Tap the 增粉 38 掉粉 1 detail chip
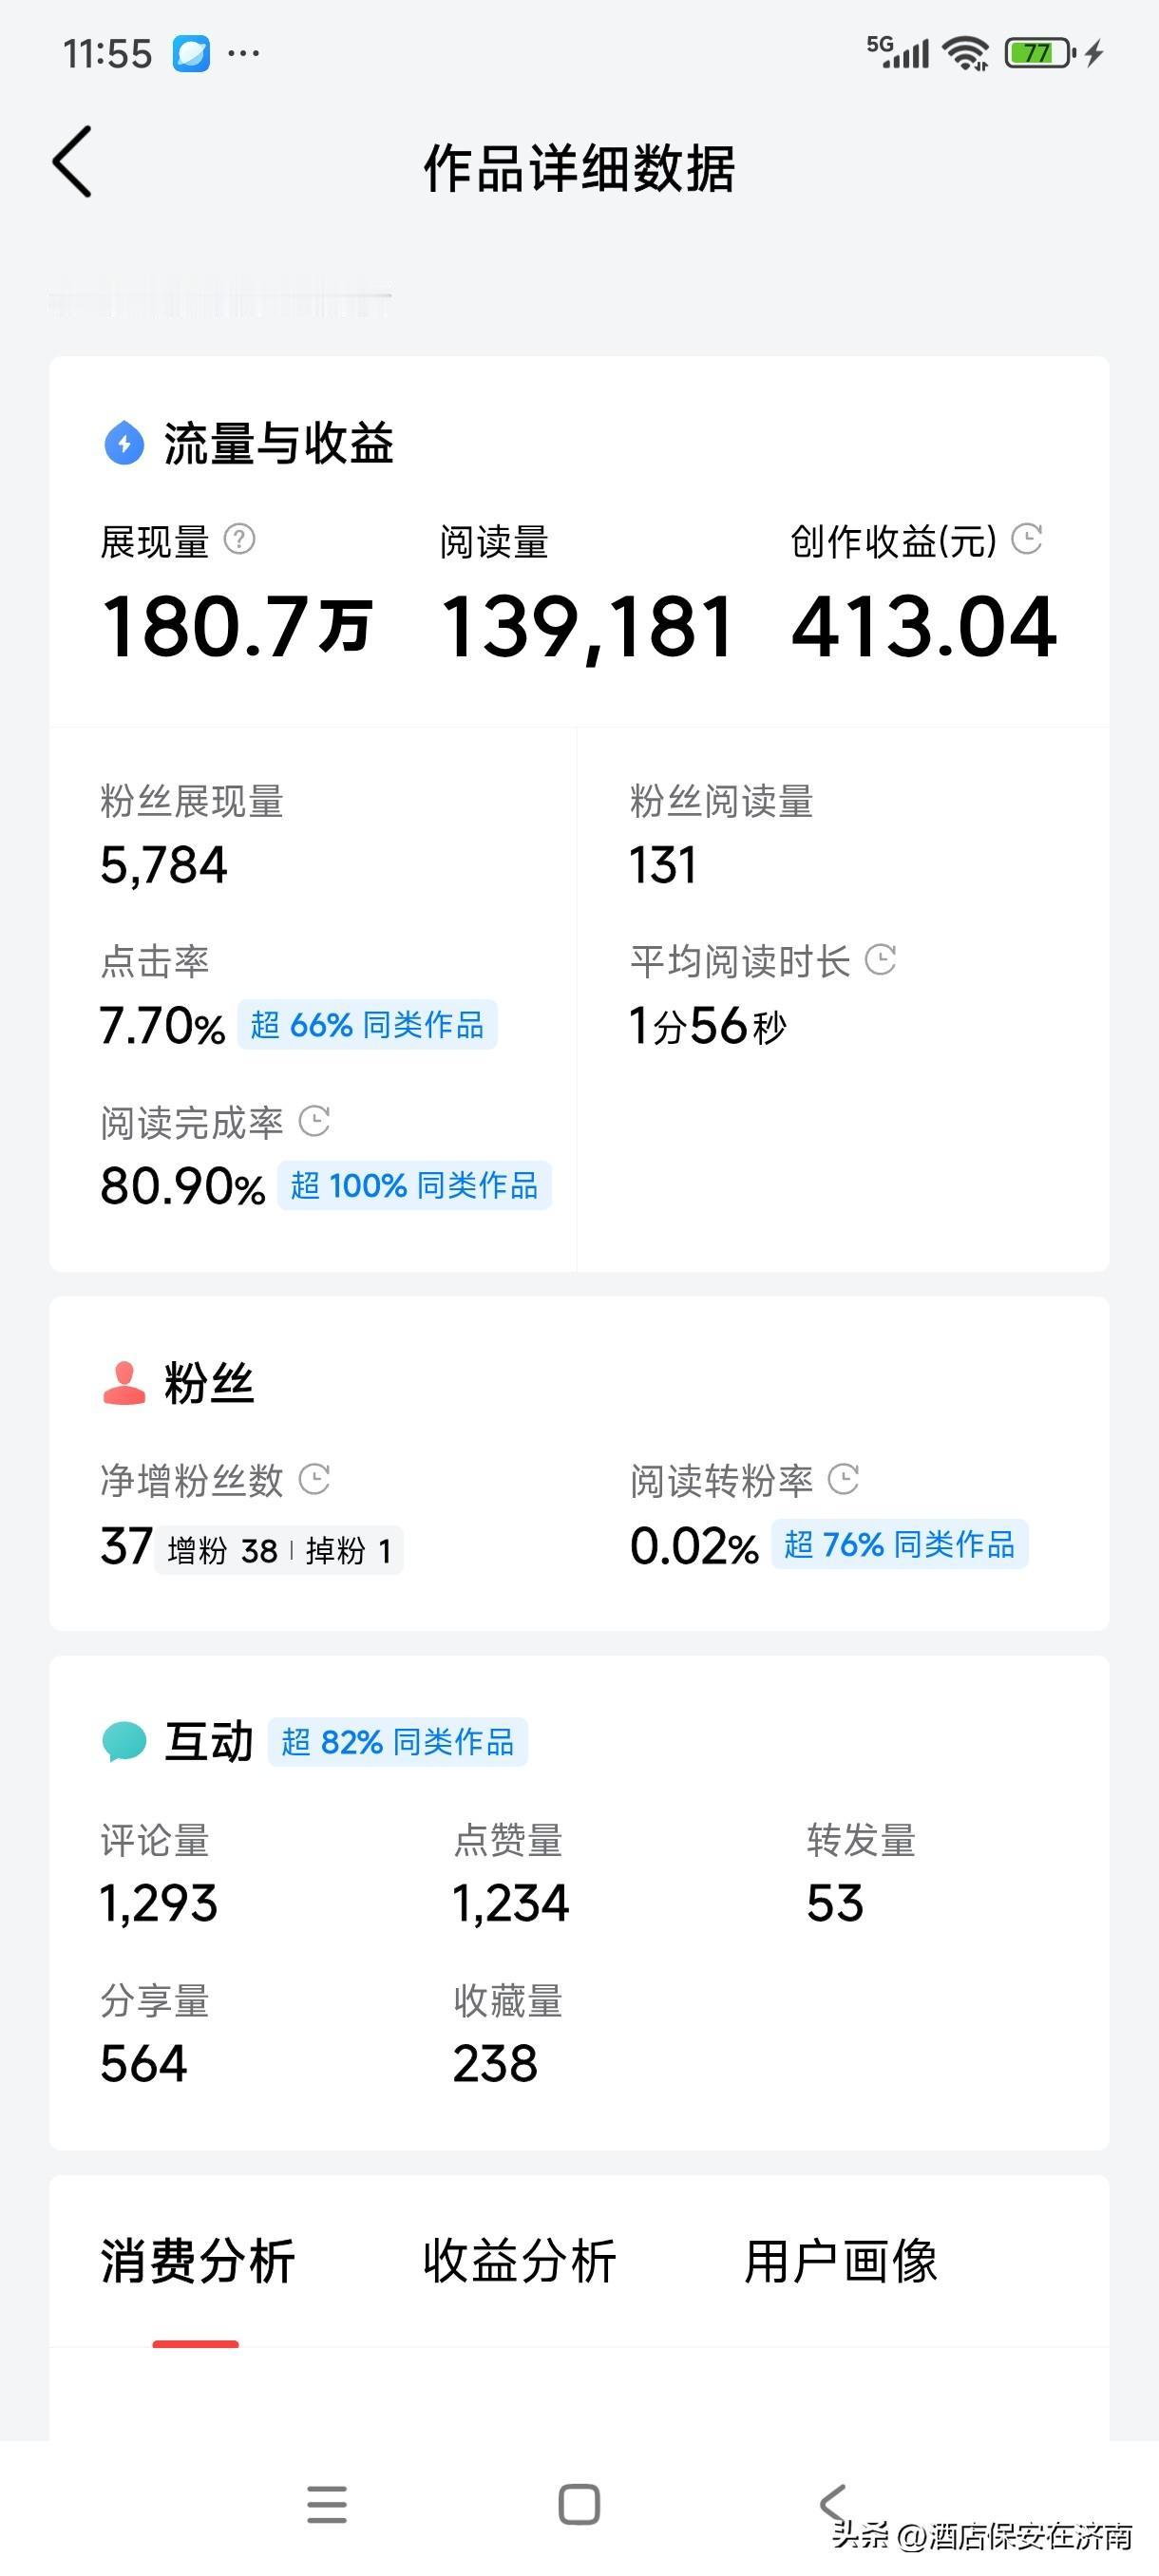This screenshot has width=1159, height=2576. pyautogui.click(x=279, y=1551)
